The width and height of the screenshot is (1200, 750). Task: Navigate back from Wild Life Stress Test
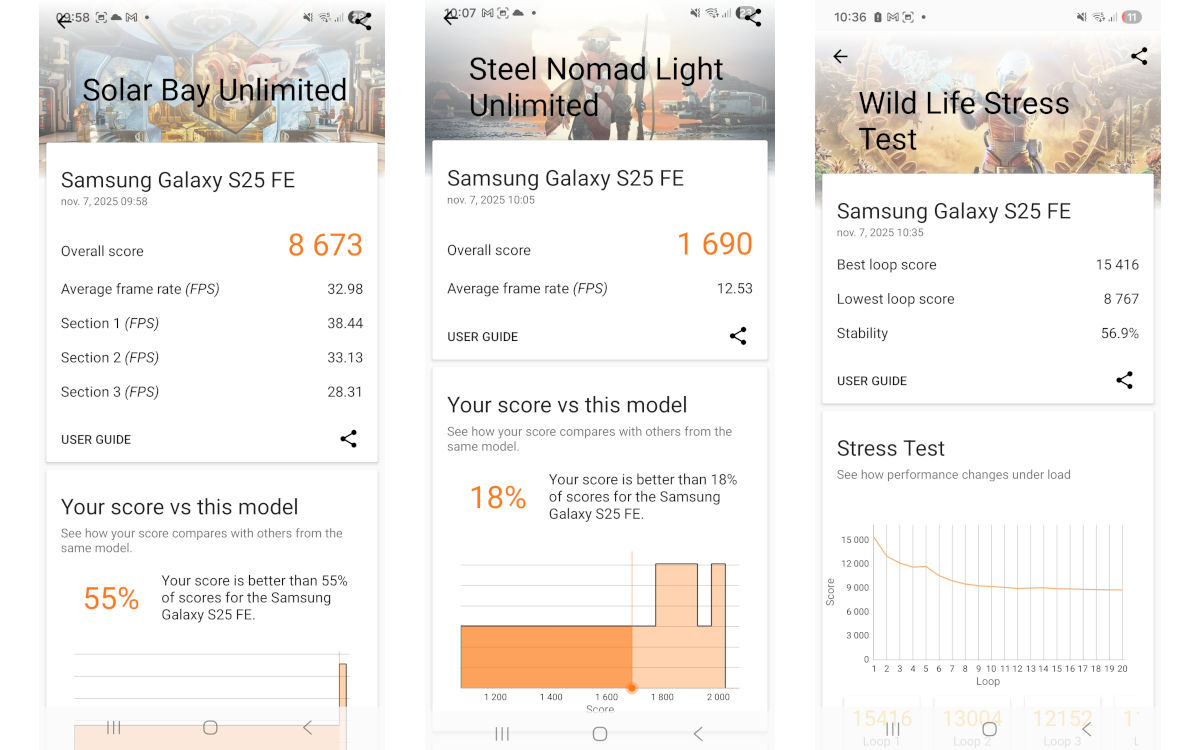coord(839,57)
